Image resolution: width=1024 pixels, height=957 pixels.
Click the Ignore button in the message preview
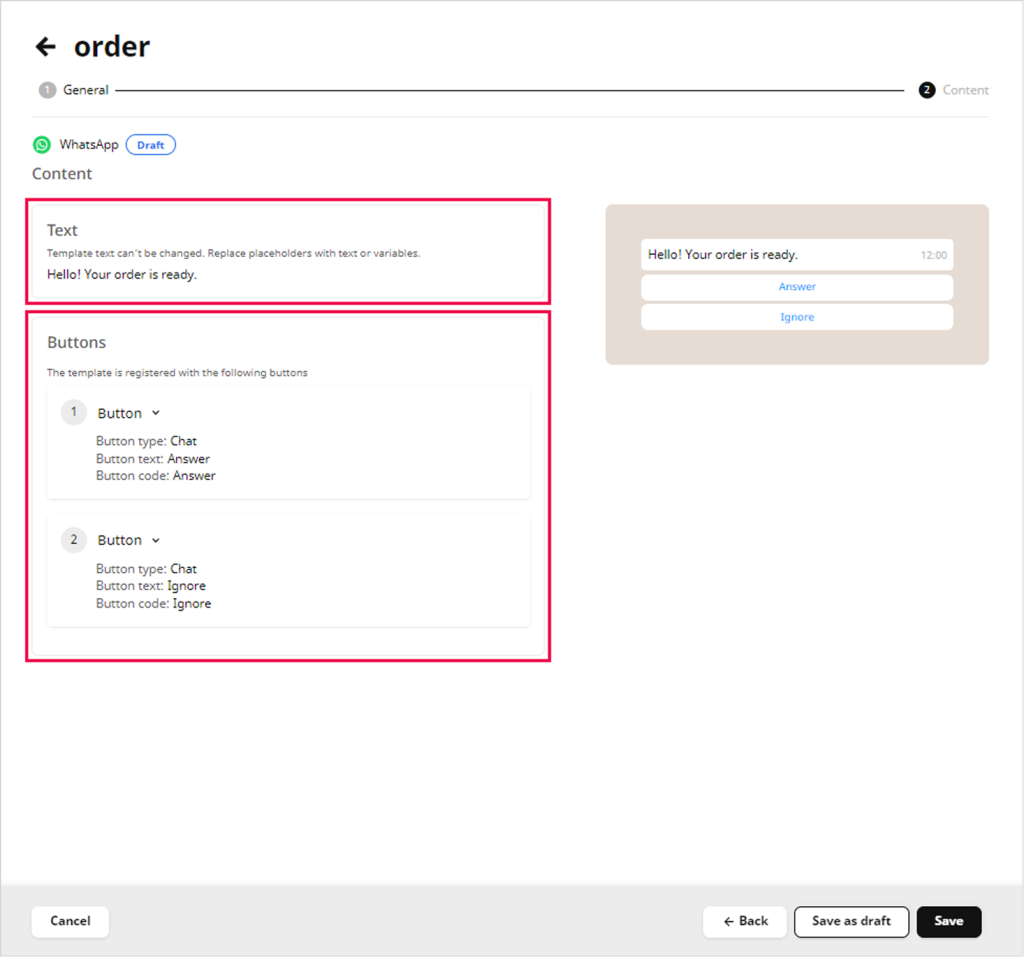click(x=797, y=317)
